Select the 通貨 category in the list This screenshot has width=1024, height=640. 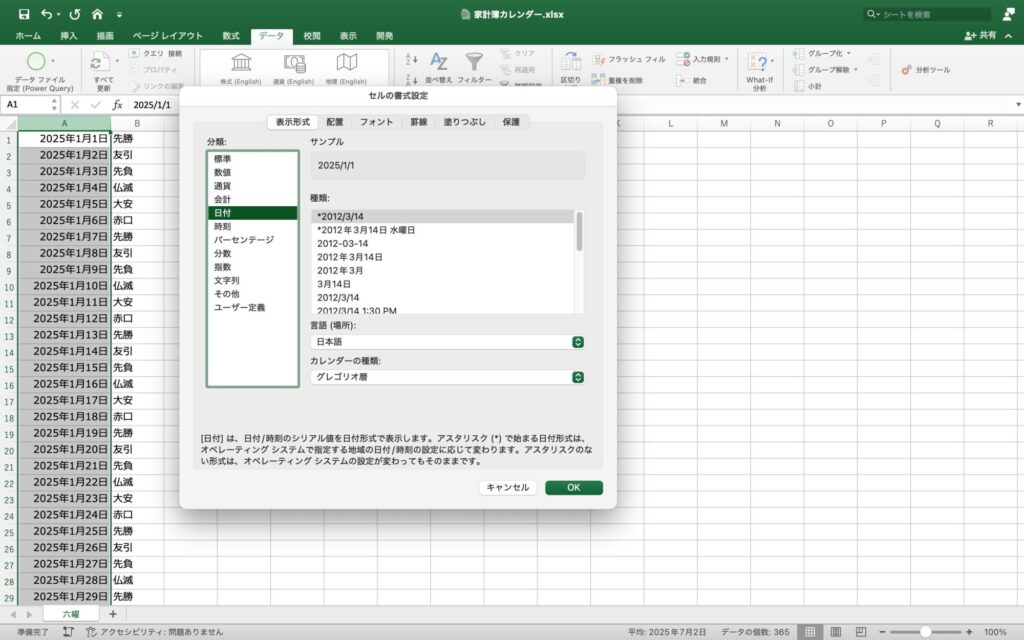coord(252,186)
